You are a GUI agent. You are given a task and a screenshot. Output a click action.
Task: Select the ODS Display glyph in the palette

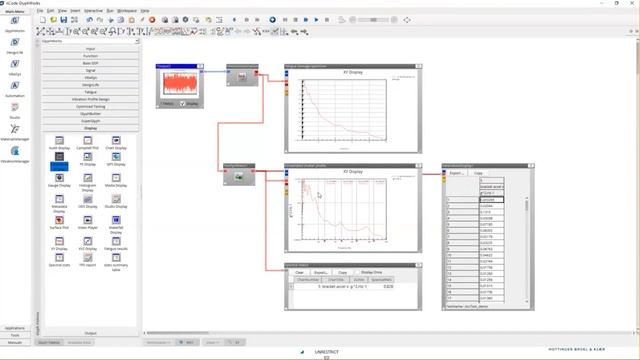pyautogui.click(x=88, y=201)
